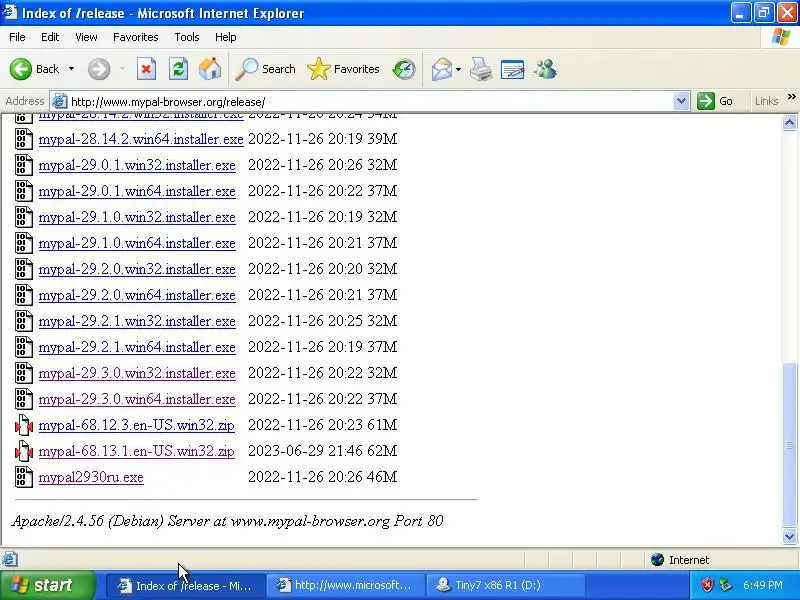The height and width of the screenshot is (600, 800).
Task: Refresh the page using green arrows icon
Action: [179, 69]
